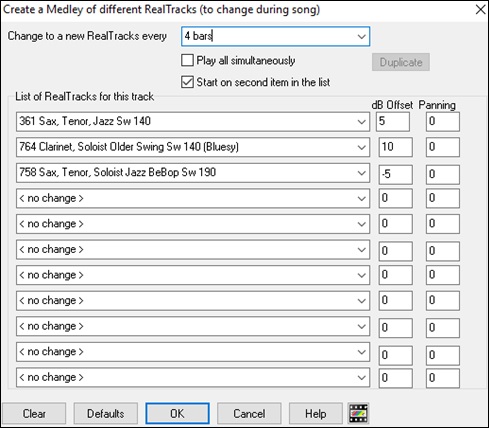Open the seventh row no change dropdown
The height and width of the screenshot is (428, 489).
point(193,275)
